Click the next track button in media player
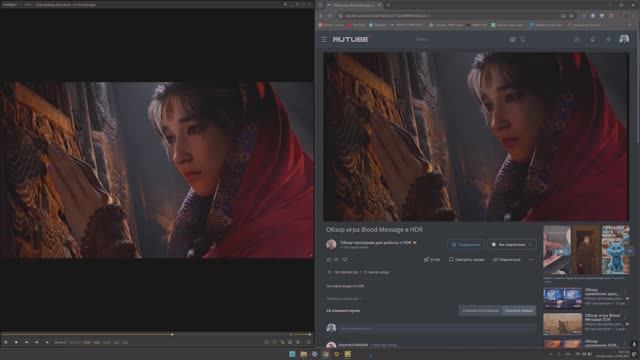 click(37, 342)
